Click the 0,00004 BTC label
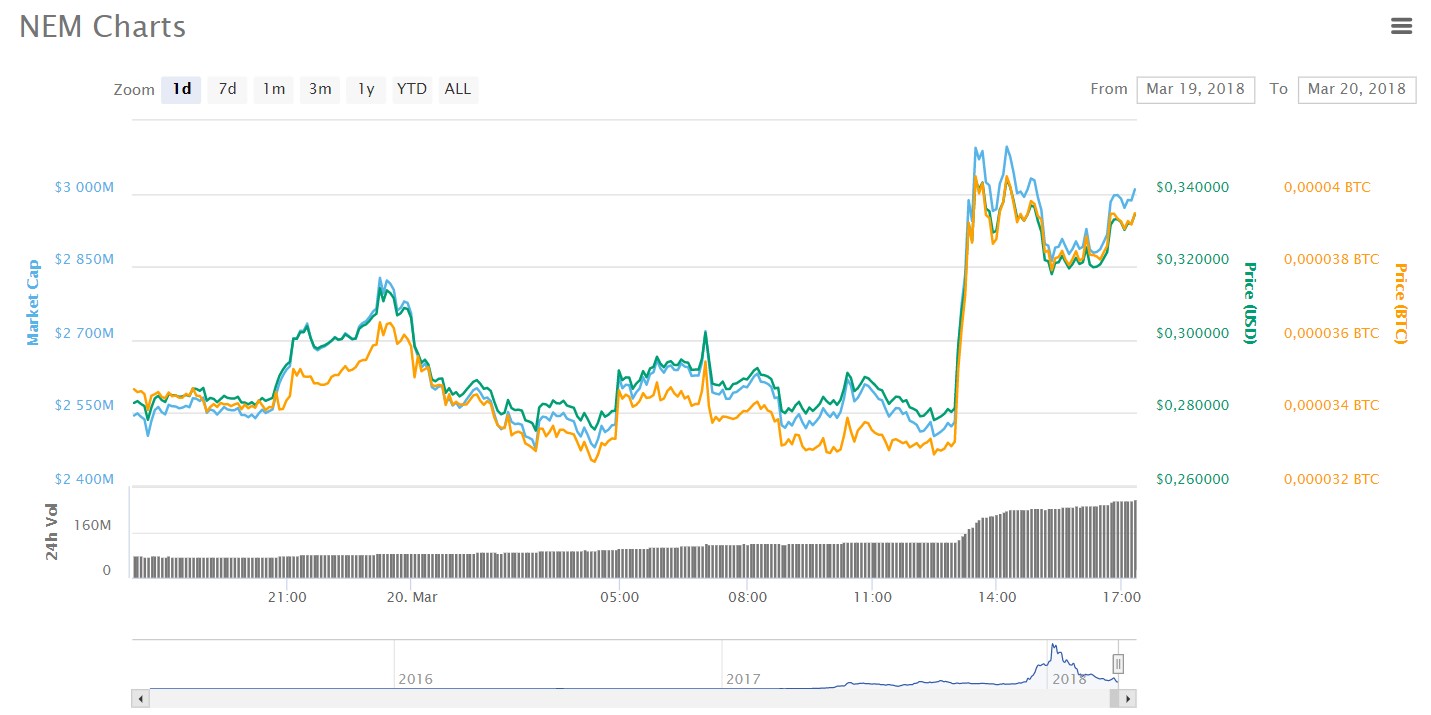 pyautogui.click(x=1327, y=187)
